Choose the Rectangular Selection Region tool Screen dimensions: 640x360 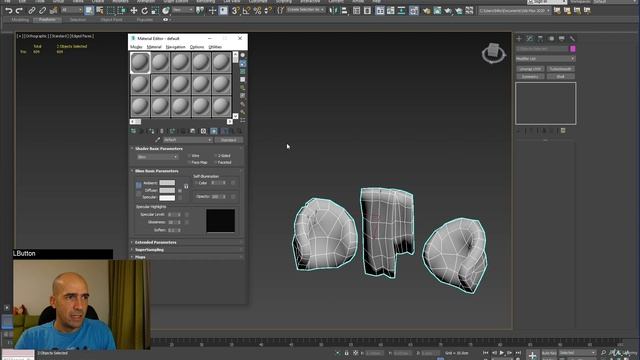click(111, 11)
